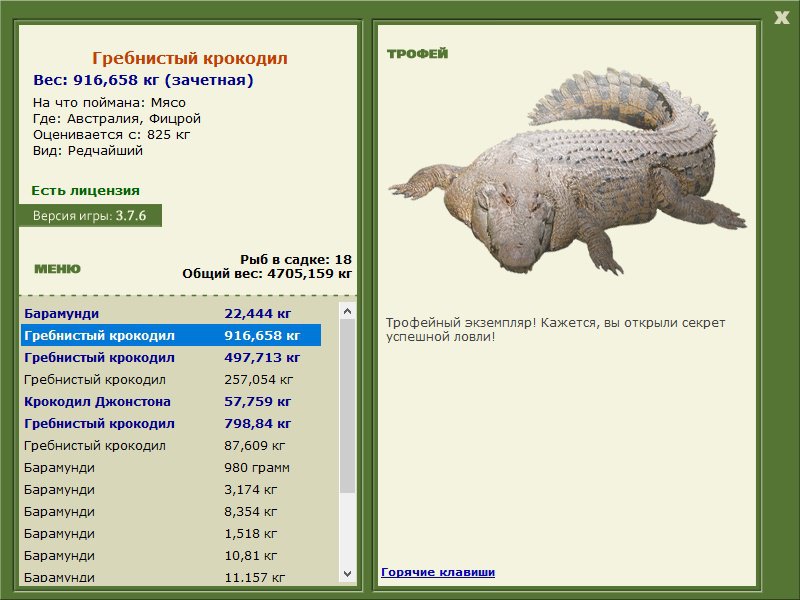Select the Гребнистый крокодил 916,658 кг row

171,335
